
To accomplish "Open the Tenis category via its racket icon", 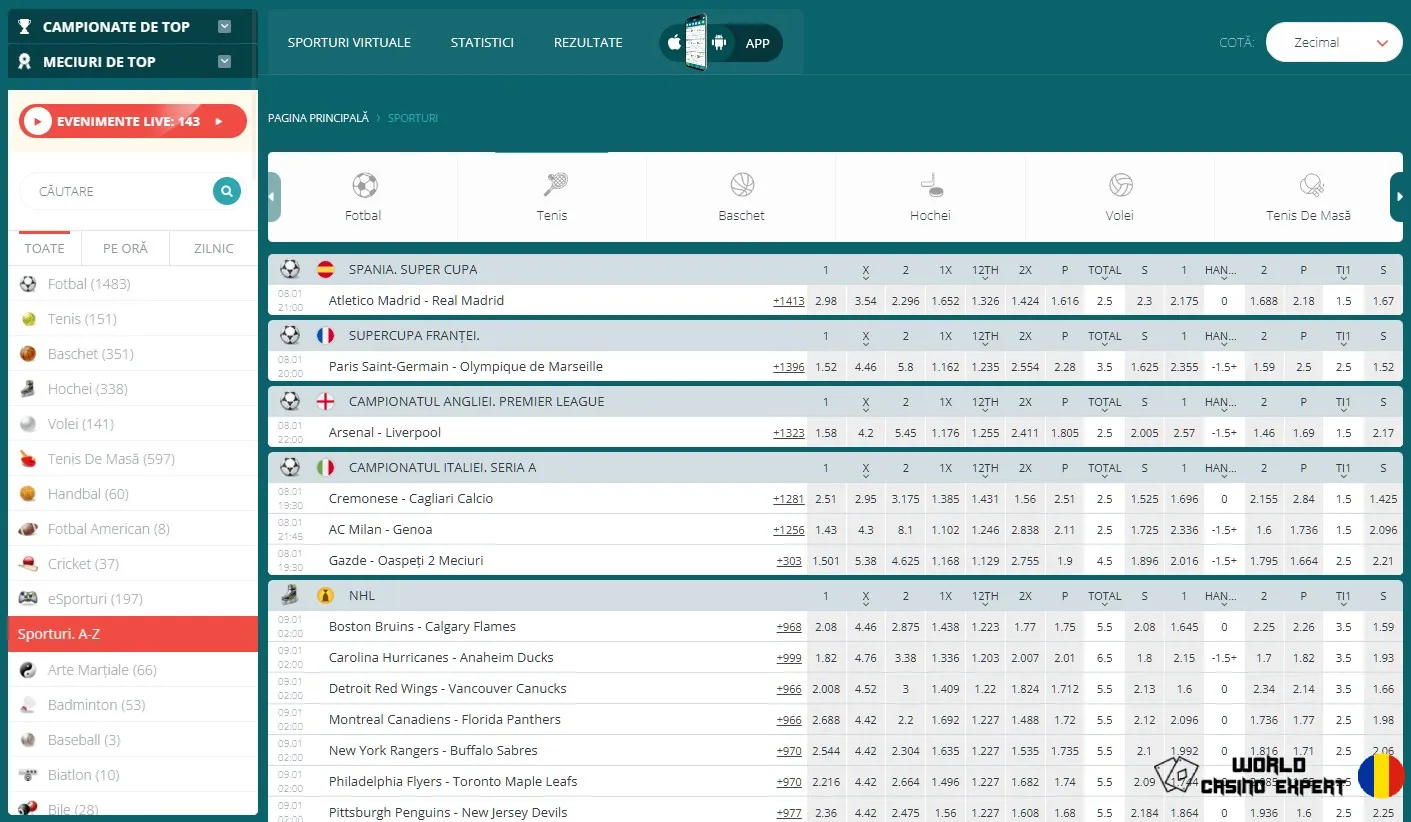I will point(552,187).
